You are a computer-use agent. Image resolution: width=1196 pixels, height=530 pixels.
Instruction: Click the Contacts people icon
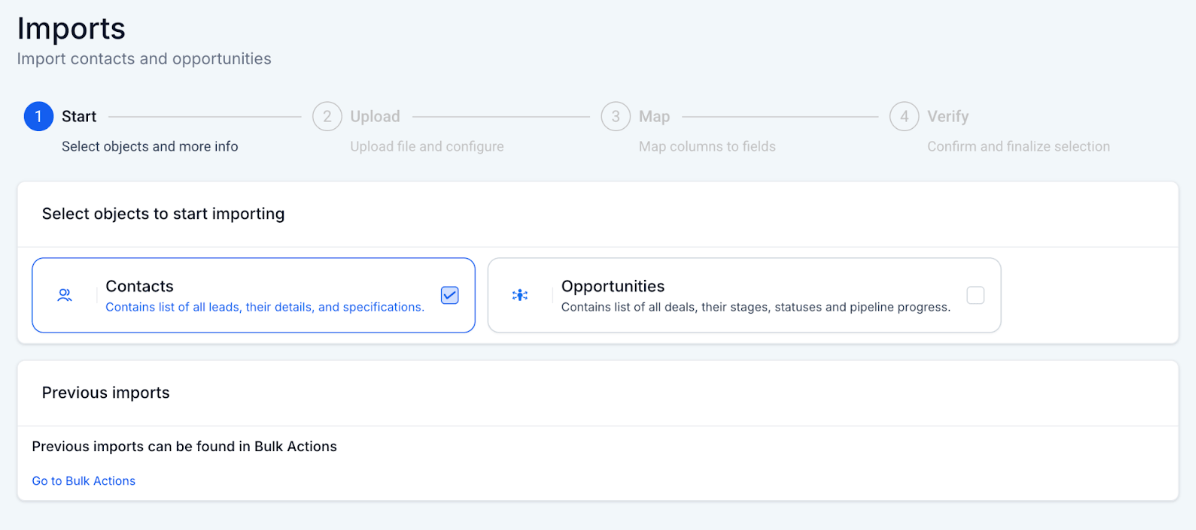pyautogui.click(x=65, y=295)
